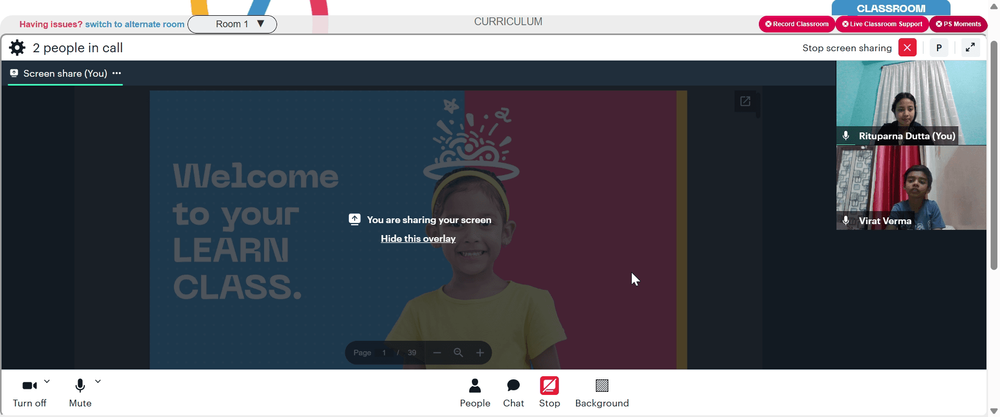Select Screen share (You) tab
1000x417 pixels.
[x=65, y=73]
